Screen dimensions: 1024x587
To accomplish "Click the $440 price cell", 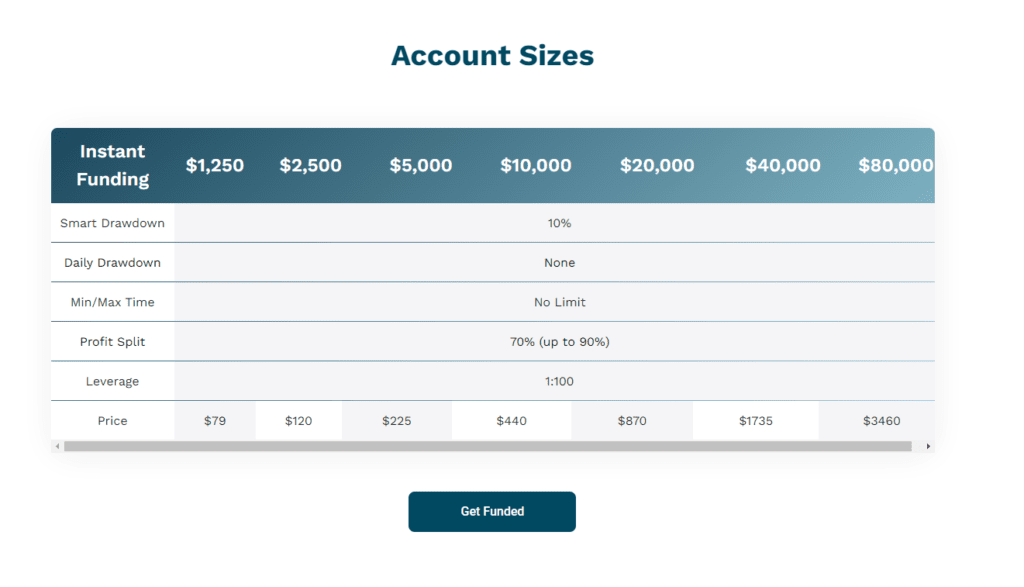I will [x=511, y=421].
